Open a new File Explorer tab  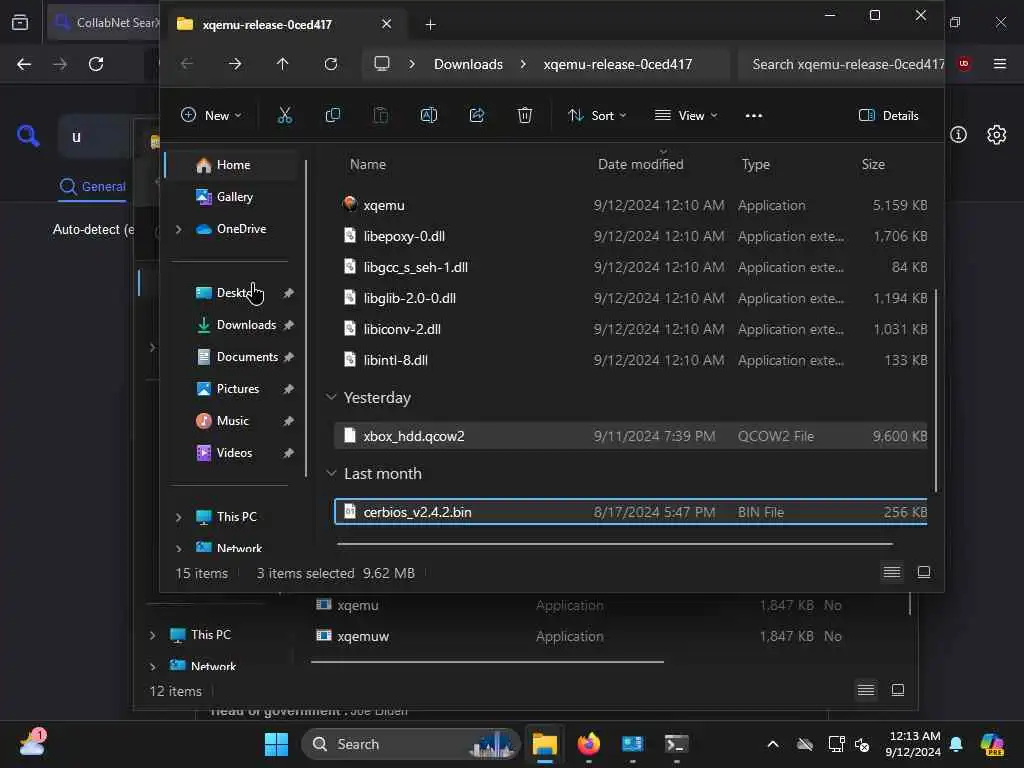tap(430, 24)
